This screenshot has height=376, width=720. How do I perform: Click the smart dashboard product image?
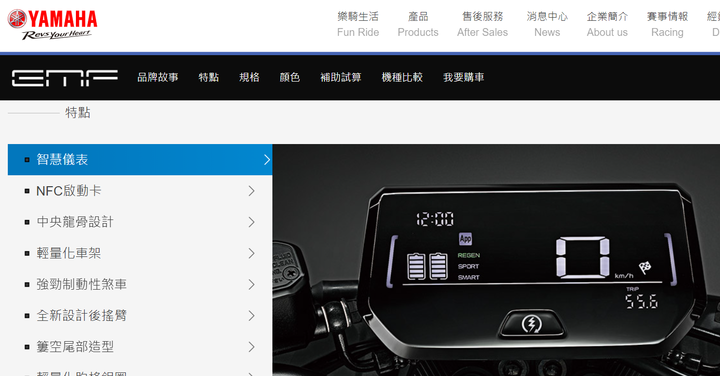(496, 260)
